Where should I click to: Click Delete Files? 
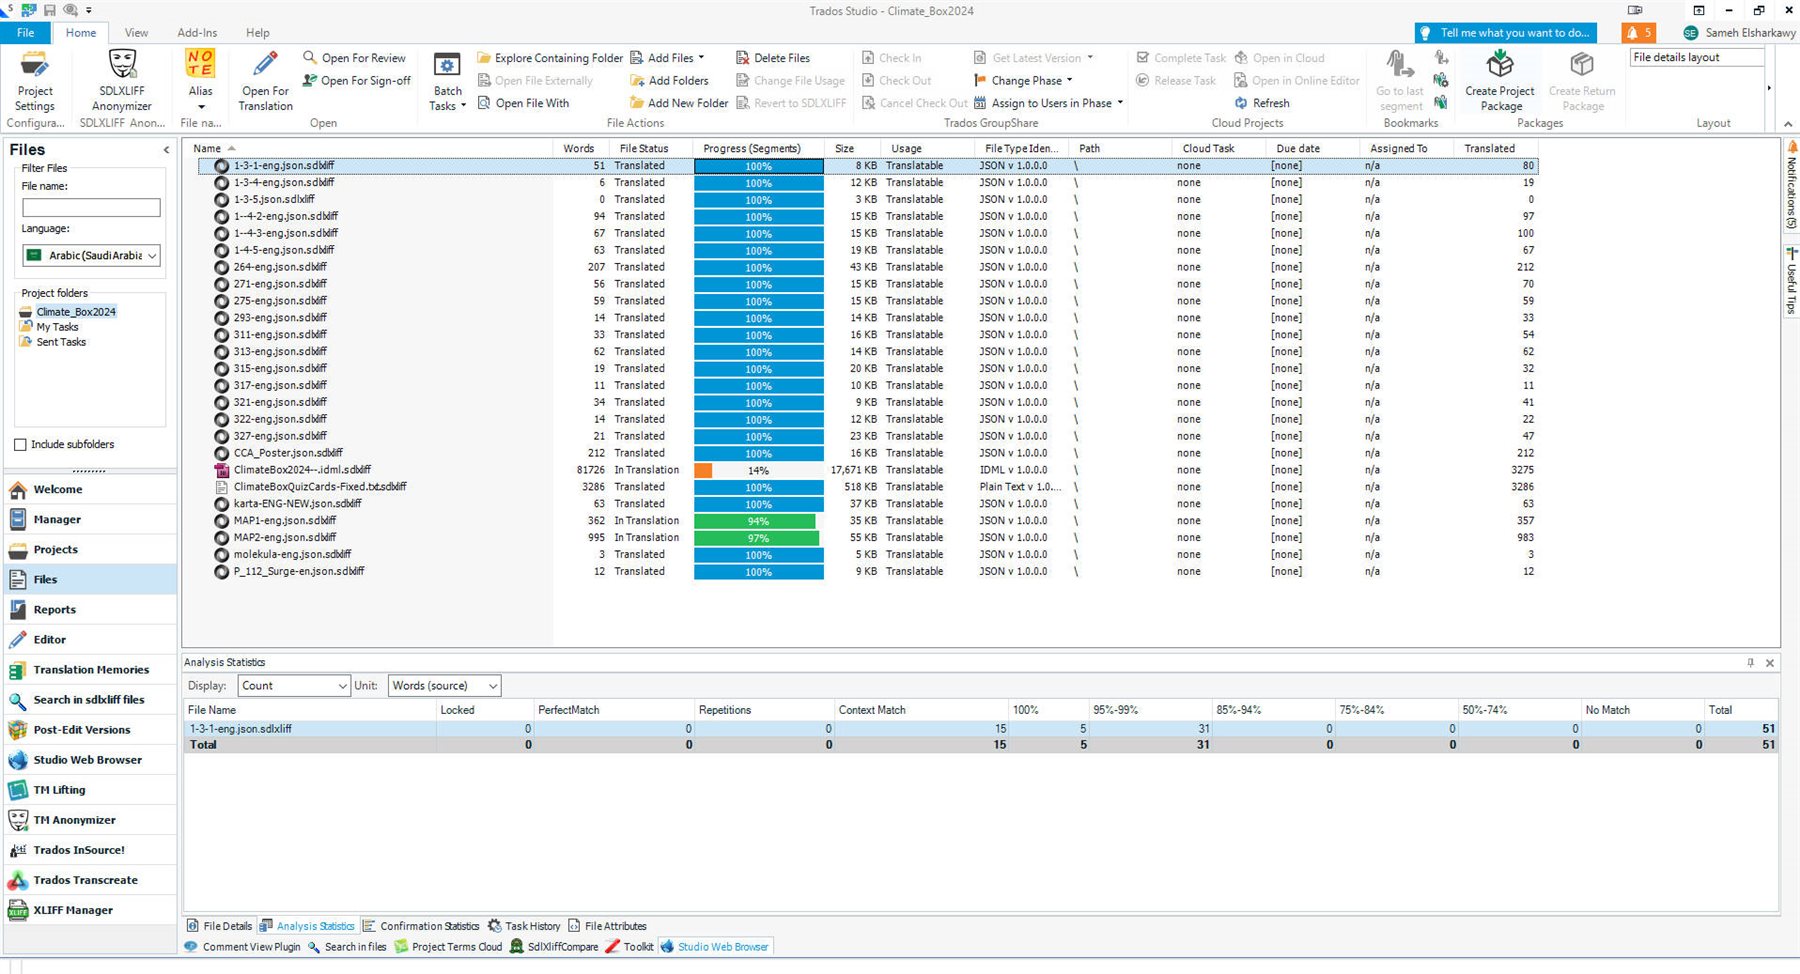click(772, 58)
